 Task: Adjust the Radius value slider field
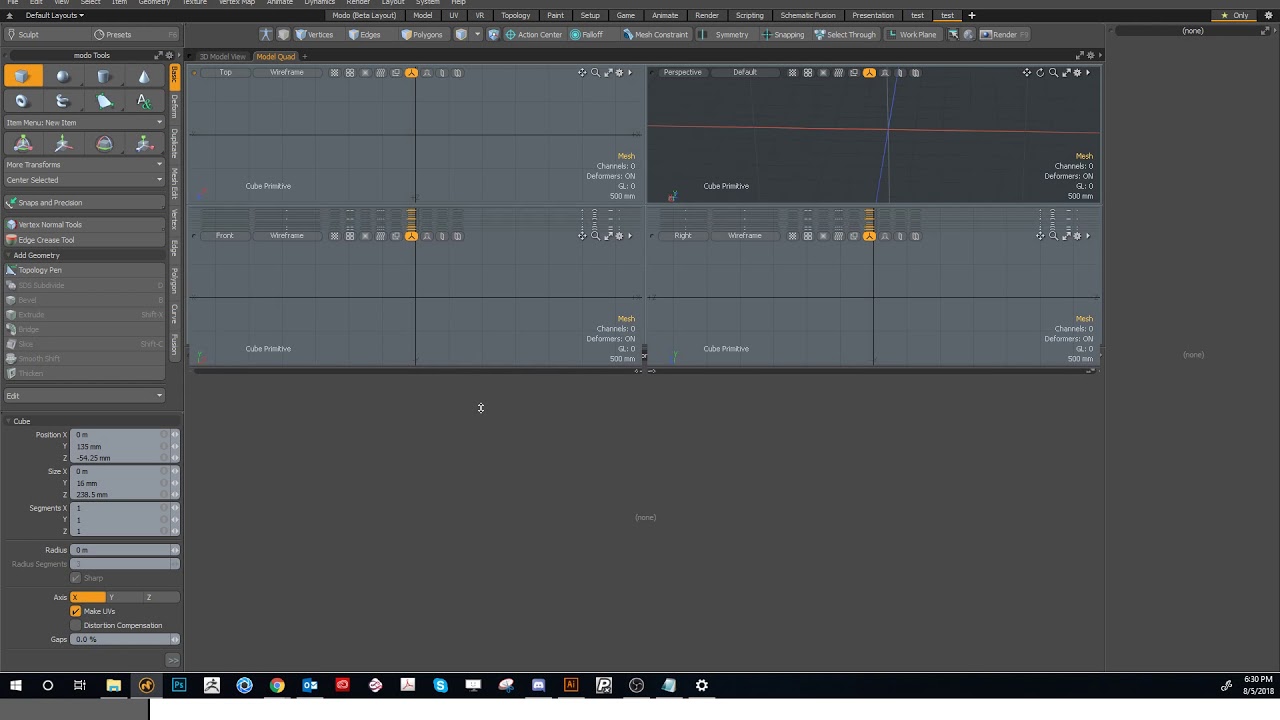[125, 550]
